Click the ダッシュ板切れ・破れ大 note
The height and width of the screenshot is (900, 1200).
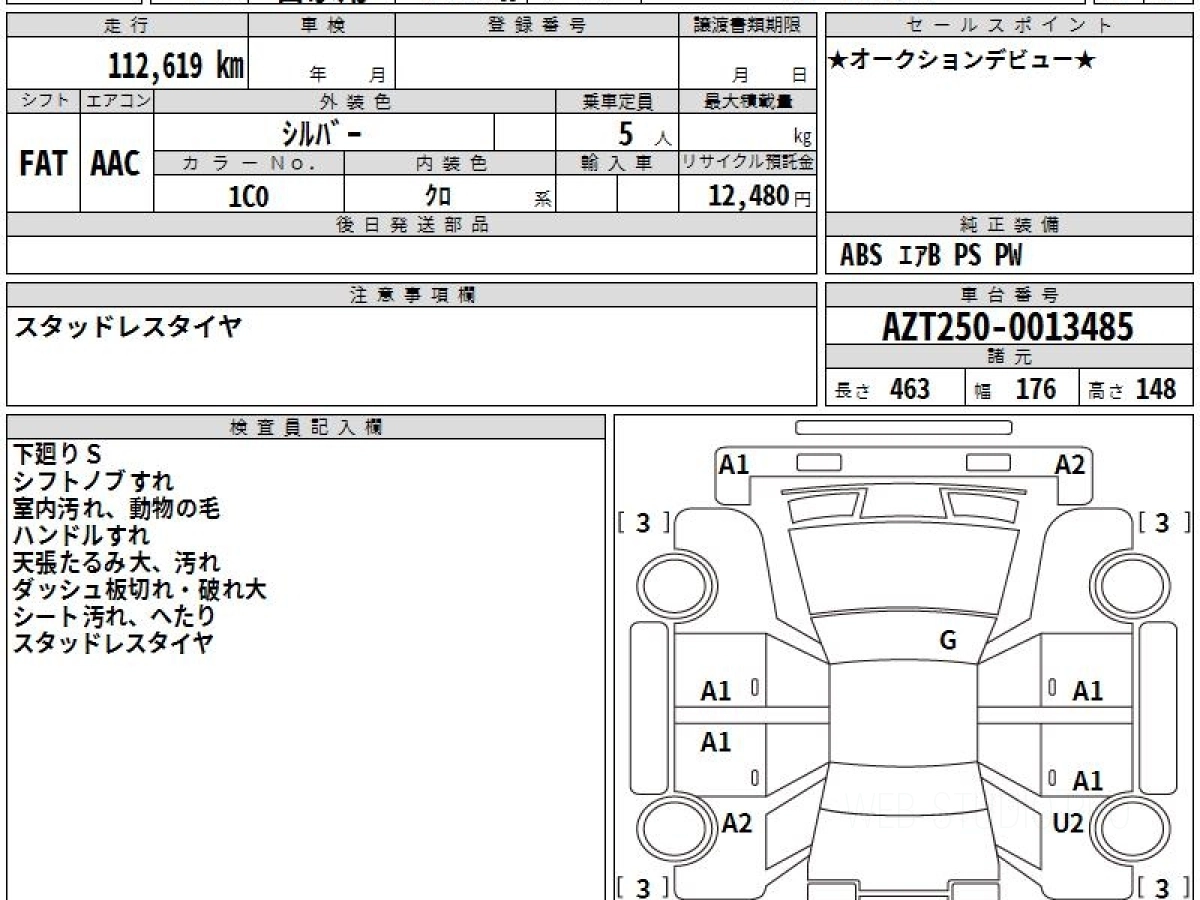pyautogui.click(x=140, y=589)
